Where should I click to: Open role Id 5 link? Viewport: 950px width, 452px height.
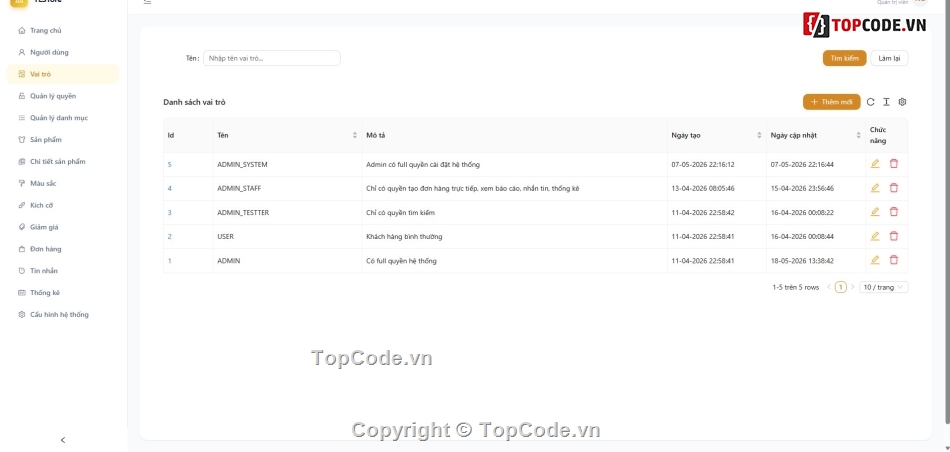170,164
